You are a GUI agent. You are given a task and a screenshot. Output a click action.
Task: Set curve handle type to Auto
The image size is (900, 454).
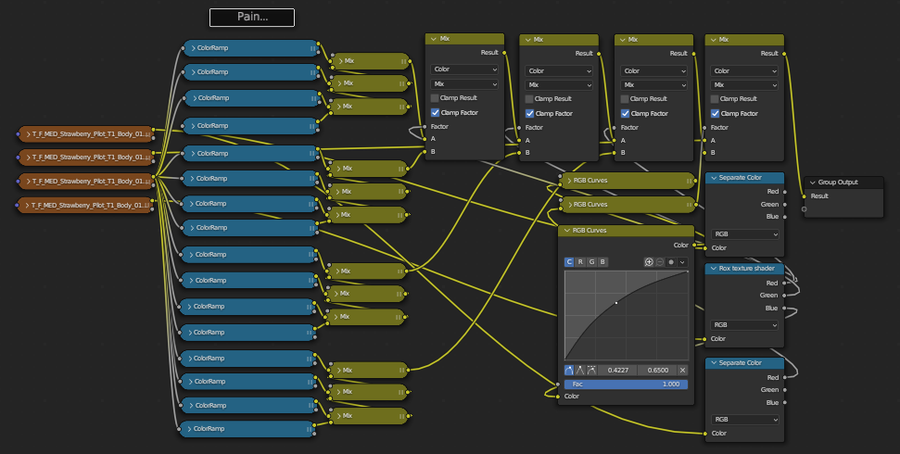point(571,370)
